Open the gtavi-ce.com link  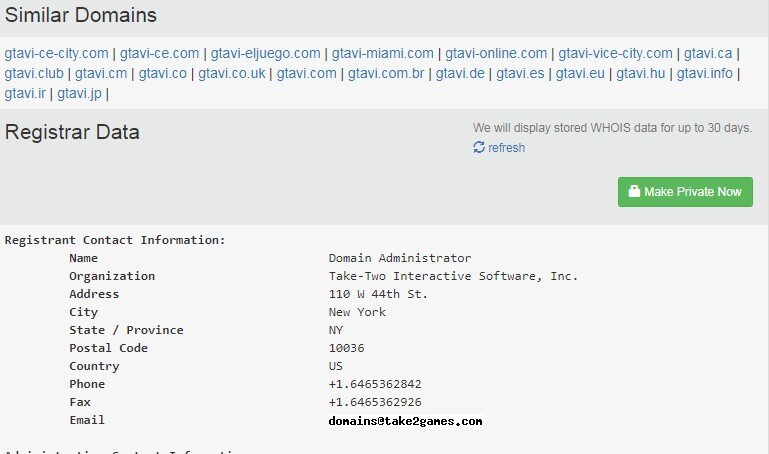pos(159,53)
